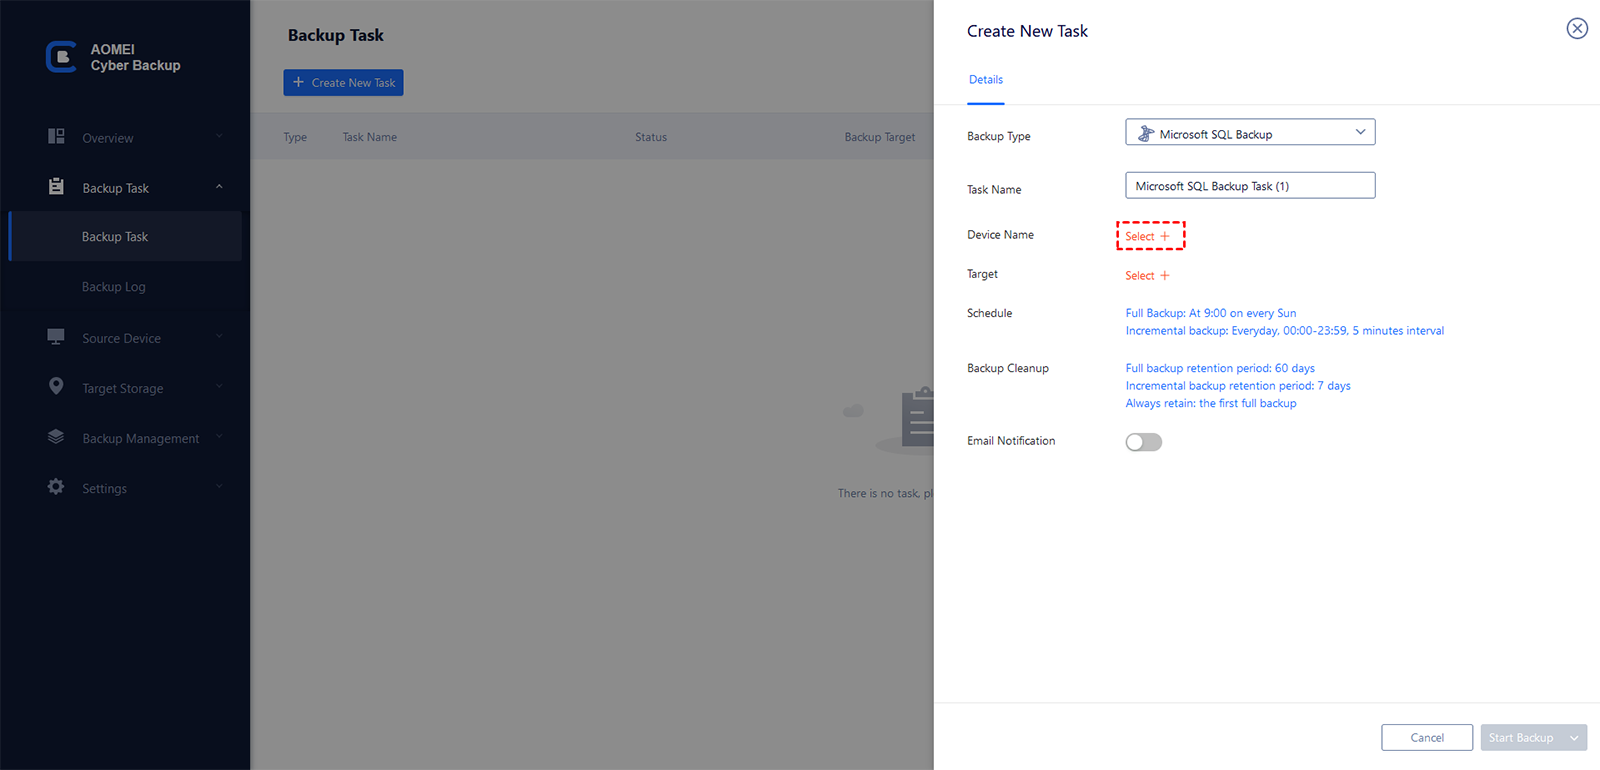Click Select next to Target

point(1147,276)
